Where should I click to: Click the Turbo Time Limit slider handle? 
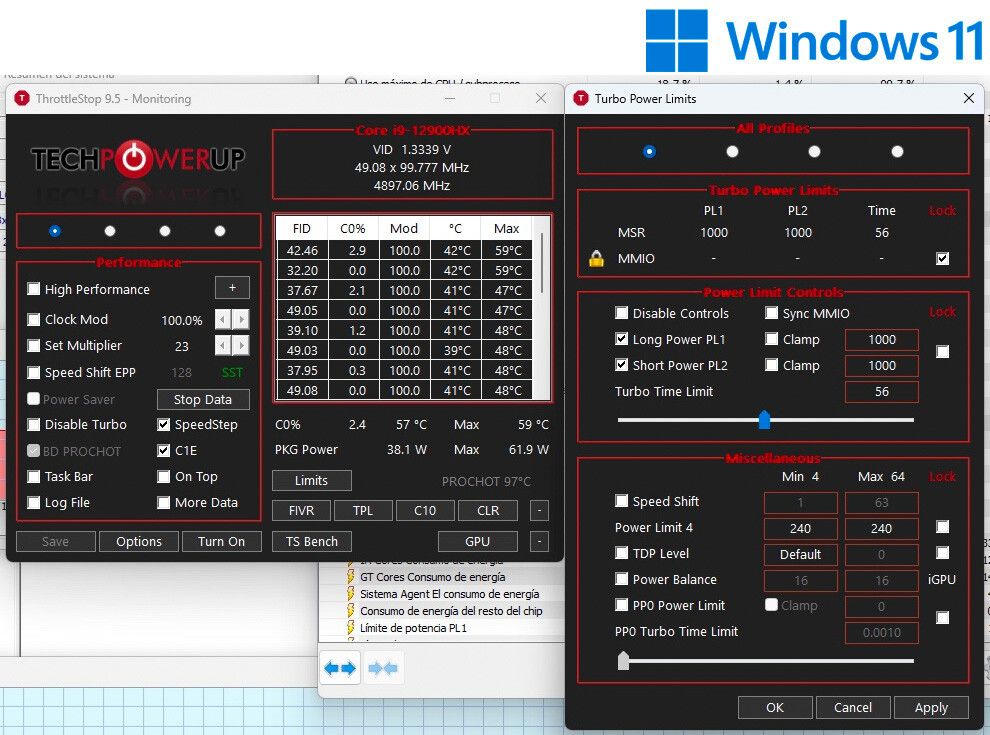point(765,419)
